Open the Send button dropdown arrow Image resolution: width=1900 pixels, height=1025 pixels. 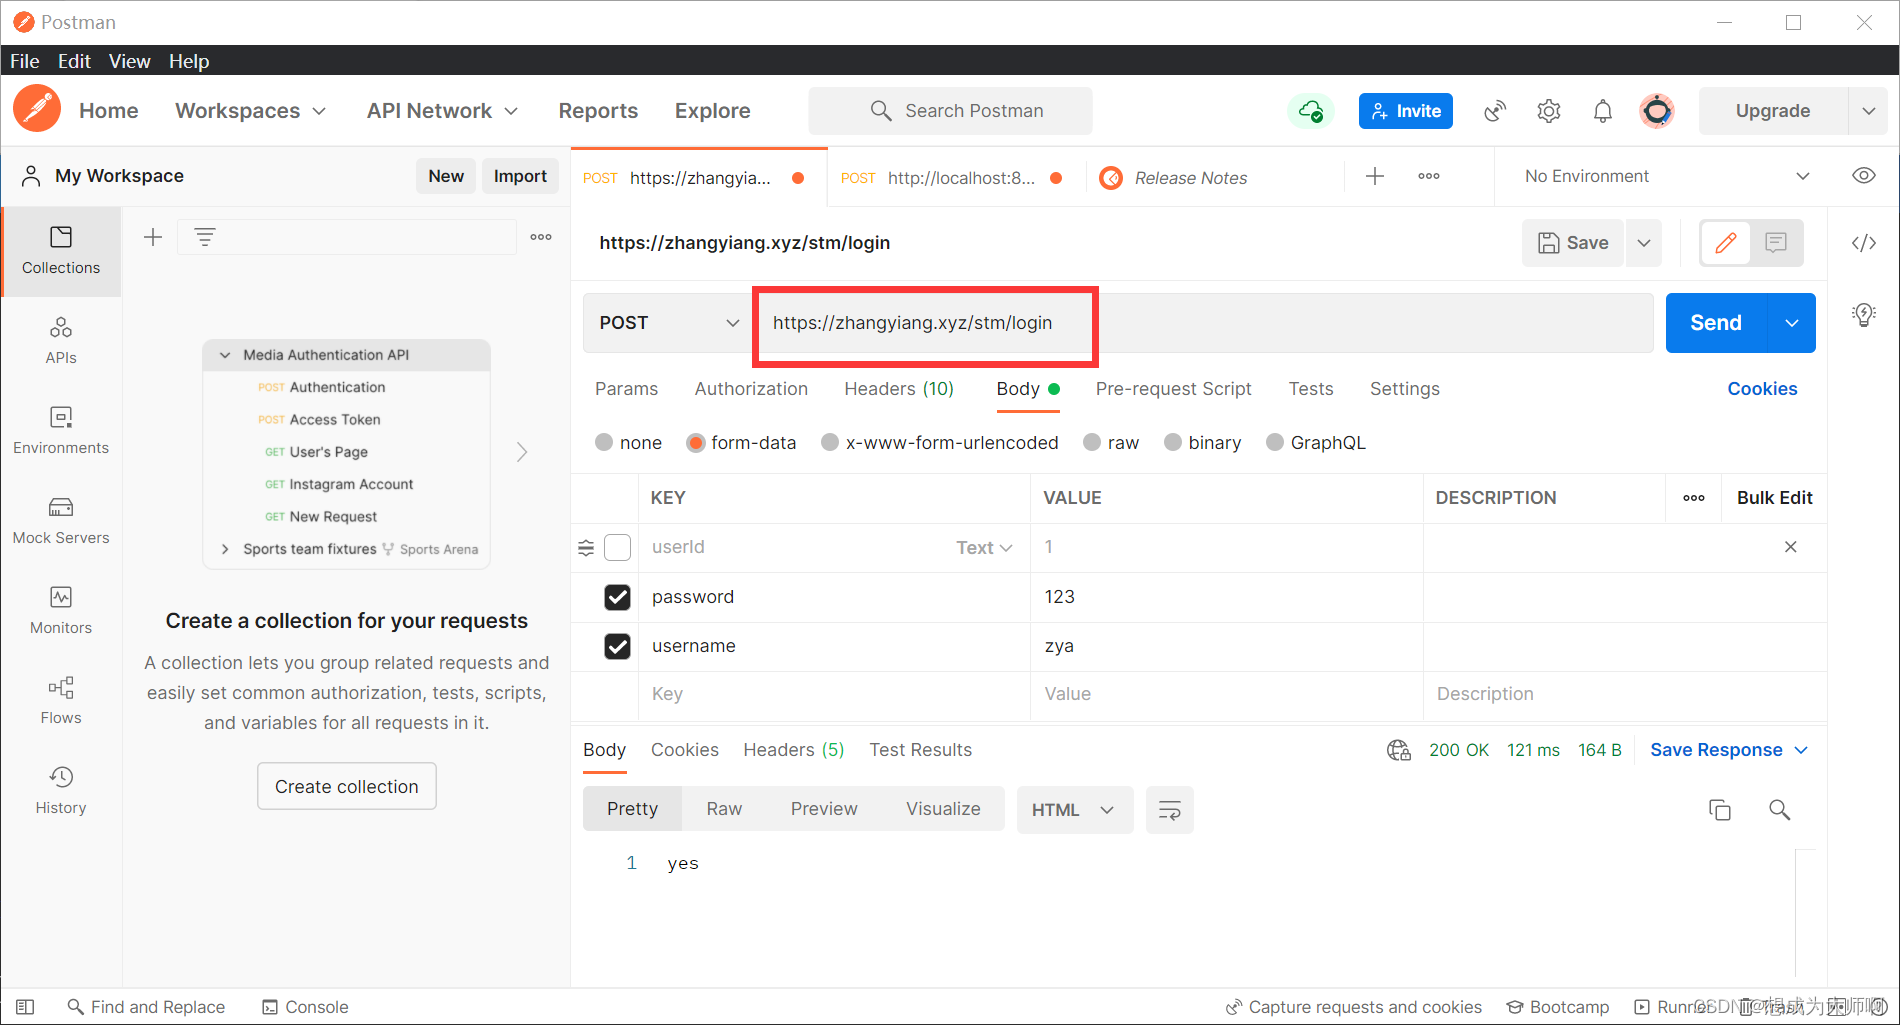1792,323
